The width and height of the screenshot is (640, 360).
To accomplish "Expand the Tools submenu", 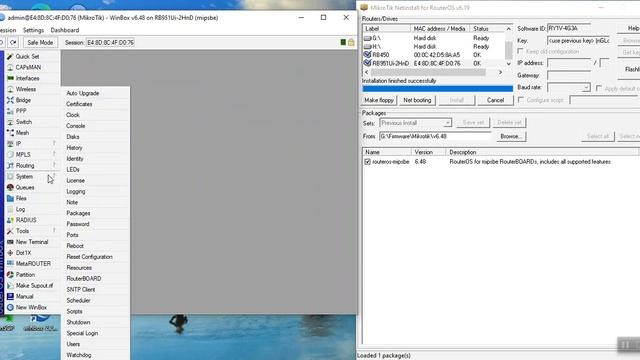I will [32, 231].
